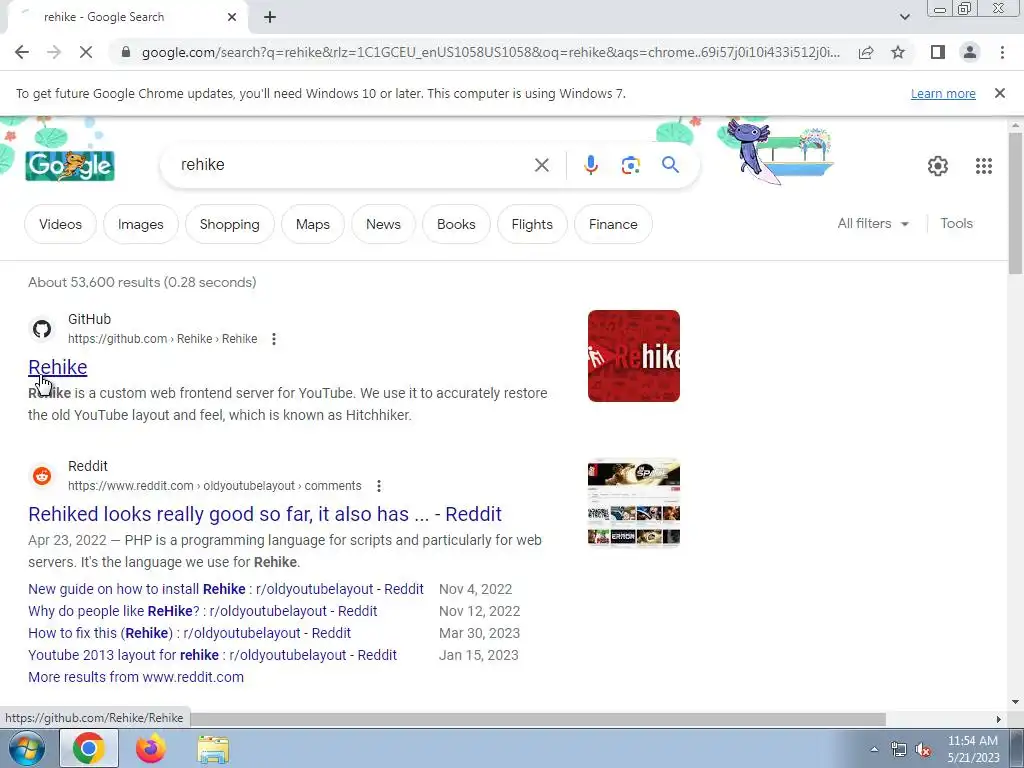Show hidden system tray icons

click(x=874, y=749)
